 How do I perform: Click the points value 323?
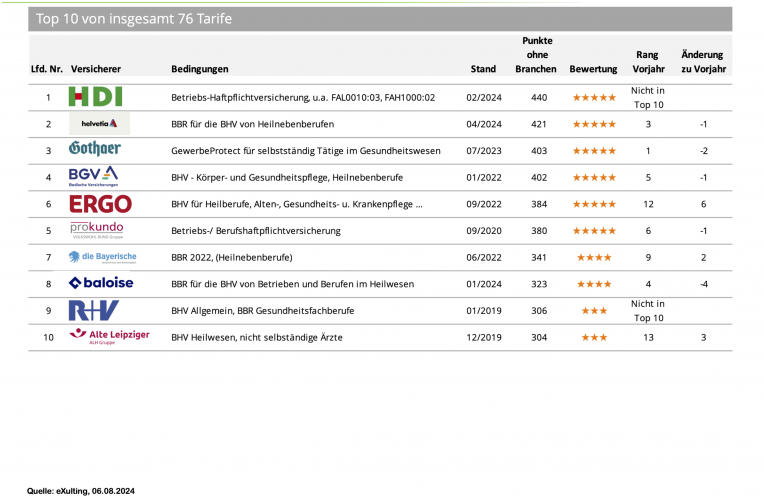pos(539,284)
